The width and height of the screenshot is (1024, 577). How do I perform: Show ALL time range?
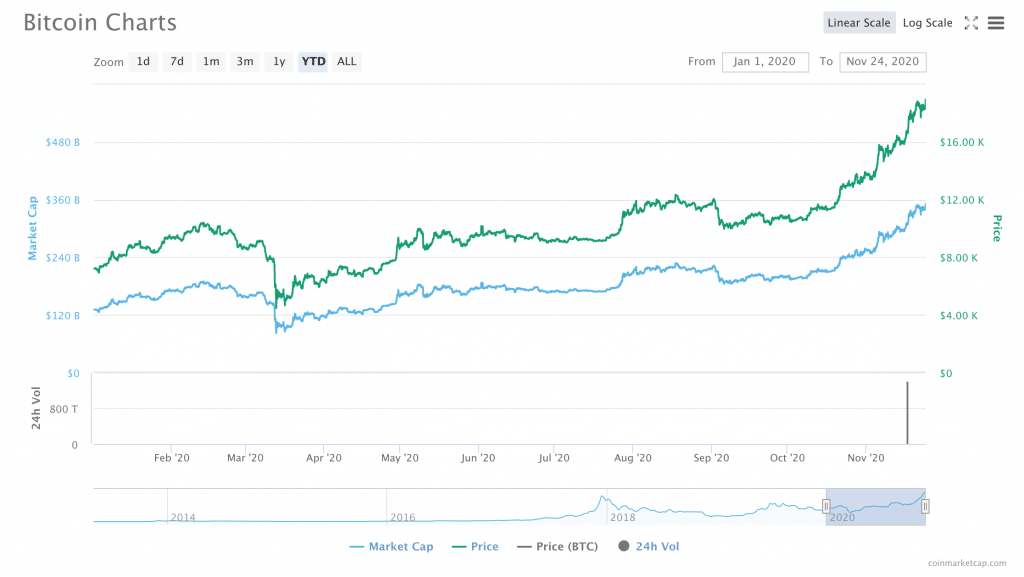click(x=346, y=62)
